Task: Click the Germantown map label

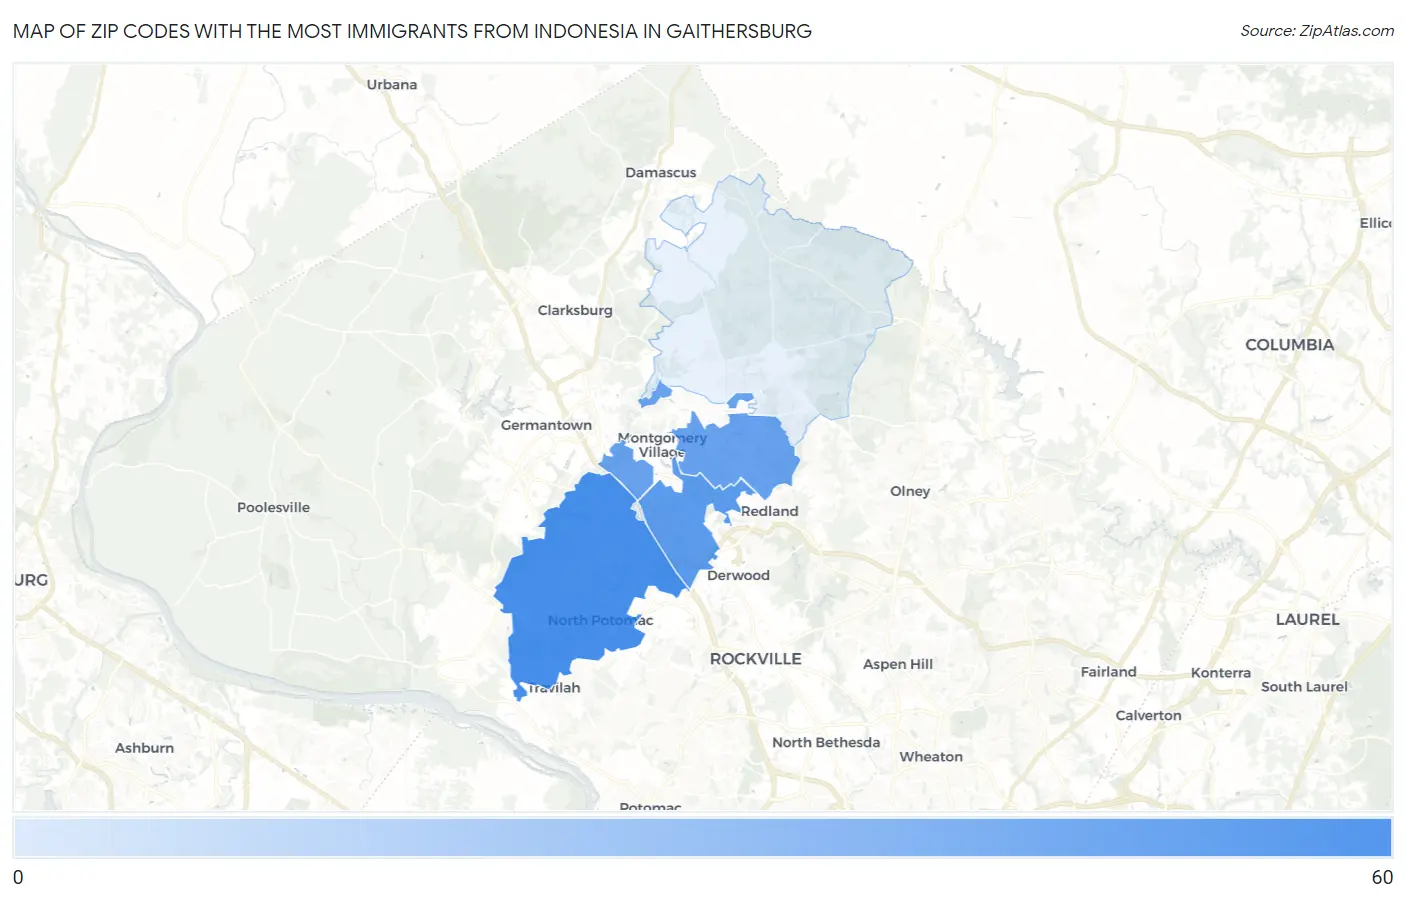Action: (546, 426)
